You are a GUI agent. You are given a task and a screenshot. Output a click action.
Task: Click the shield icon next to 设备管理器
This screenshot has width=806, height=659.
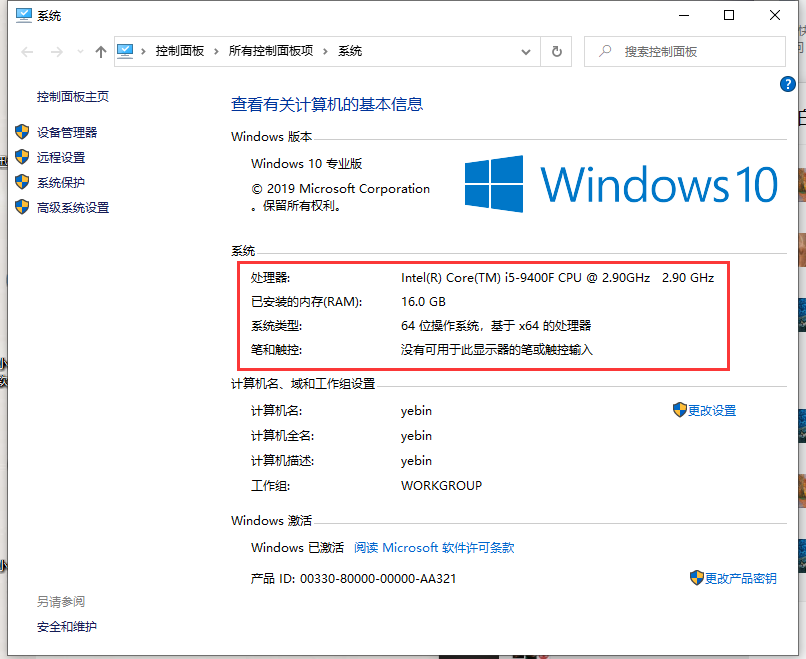pos(23,131)
